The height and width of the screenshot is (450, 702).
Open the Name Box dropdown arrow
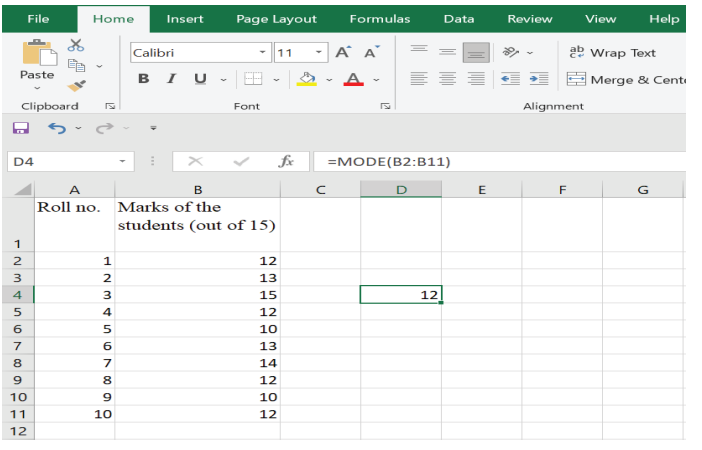pos(122,161)
